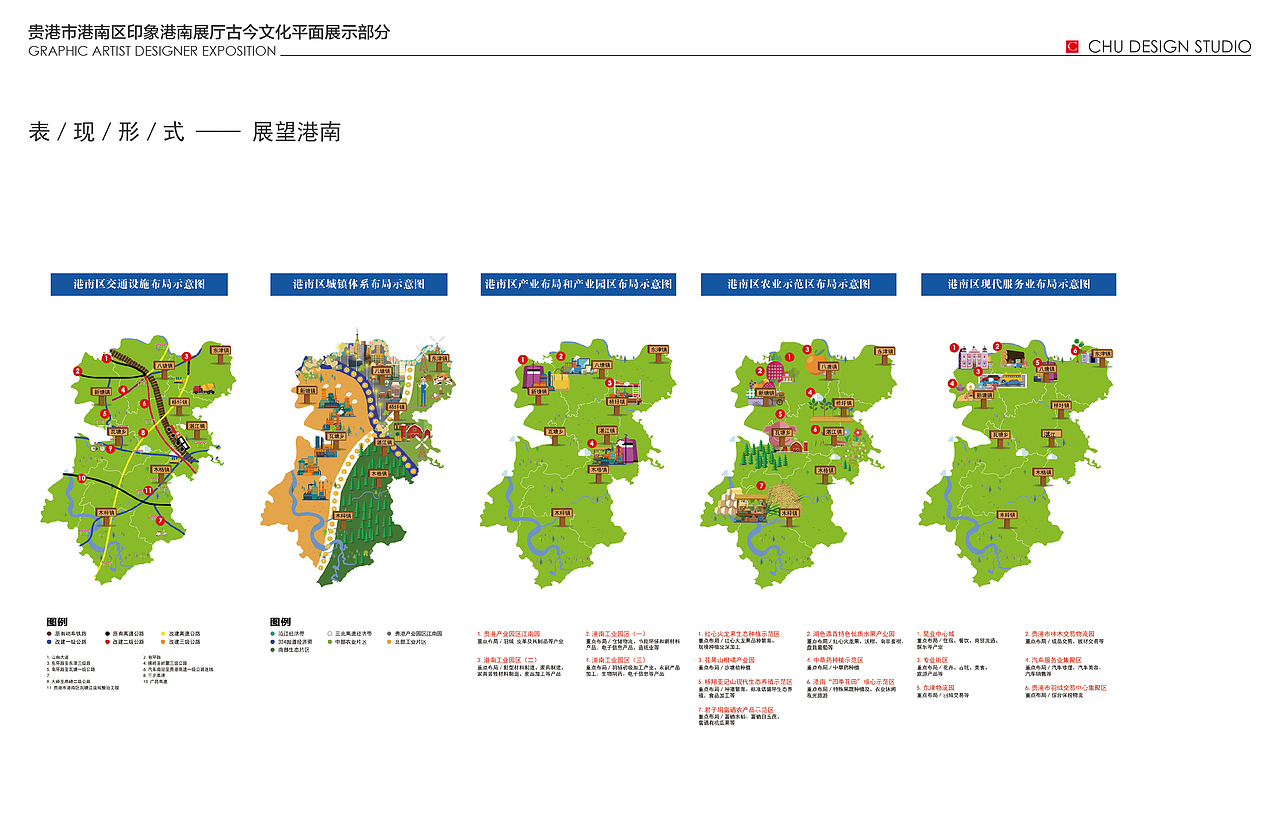Click marker 3 on the agriculture map
This screenshot has height=839, width=1280.
[806, 349]
